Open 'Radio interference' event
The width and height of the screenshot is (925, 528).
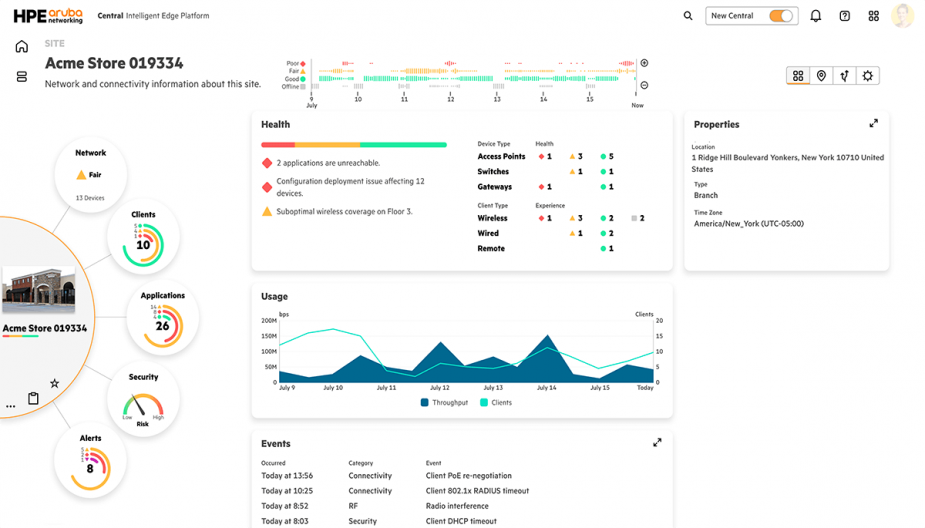457,506
